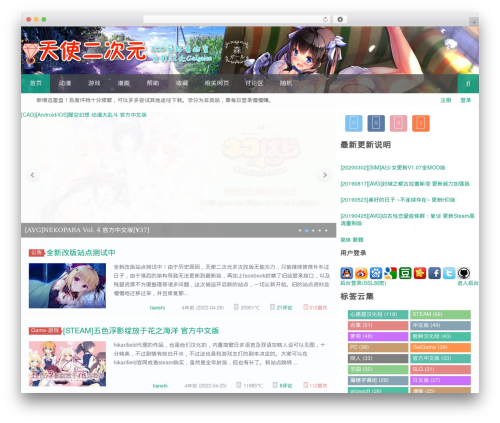Click the tianshi author on the 全新改版 post
Viewport: 500px width, 423px height.
click(157, 308)
